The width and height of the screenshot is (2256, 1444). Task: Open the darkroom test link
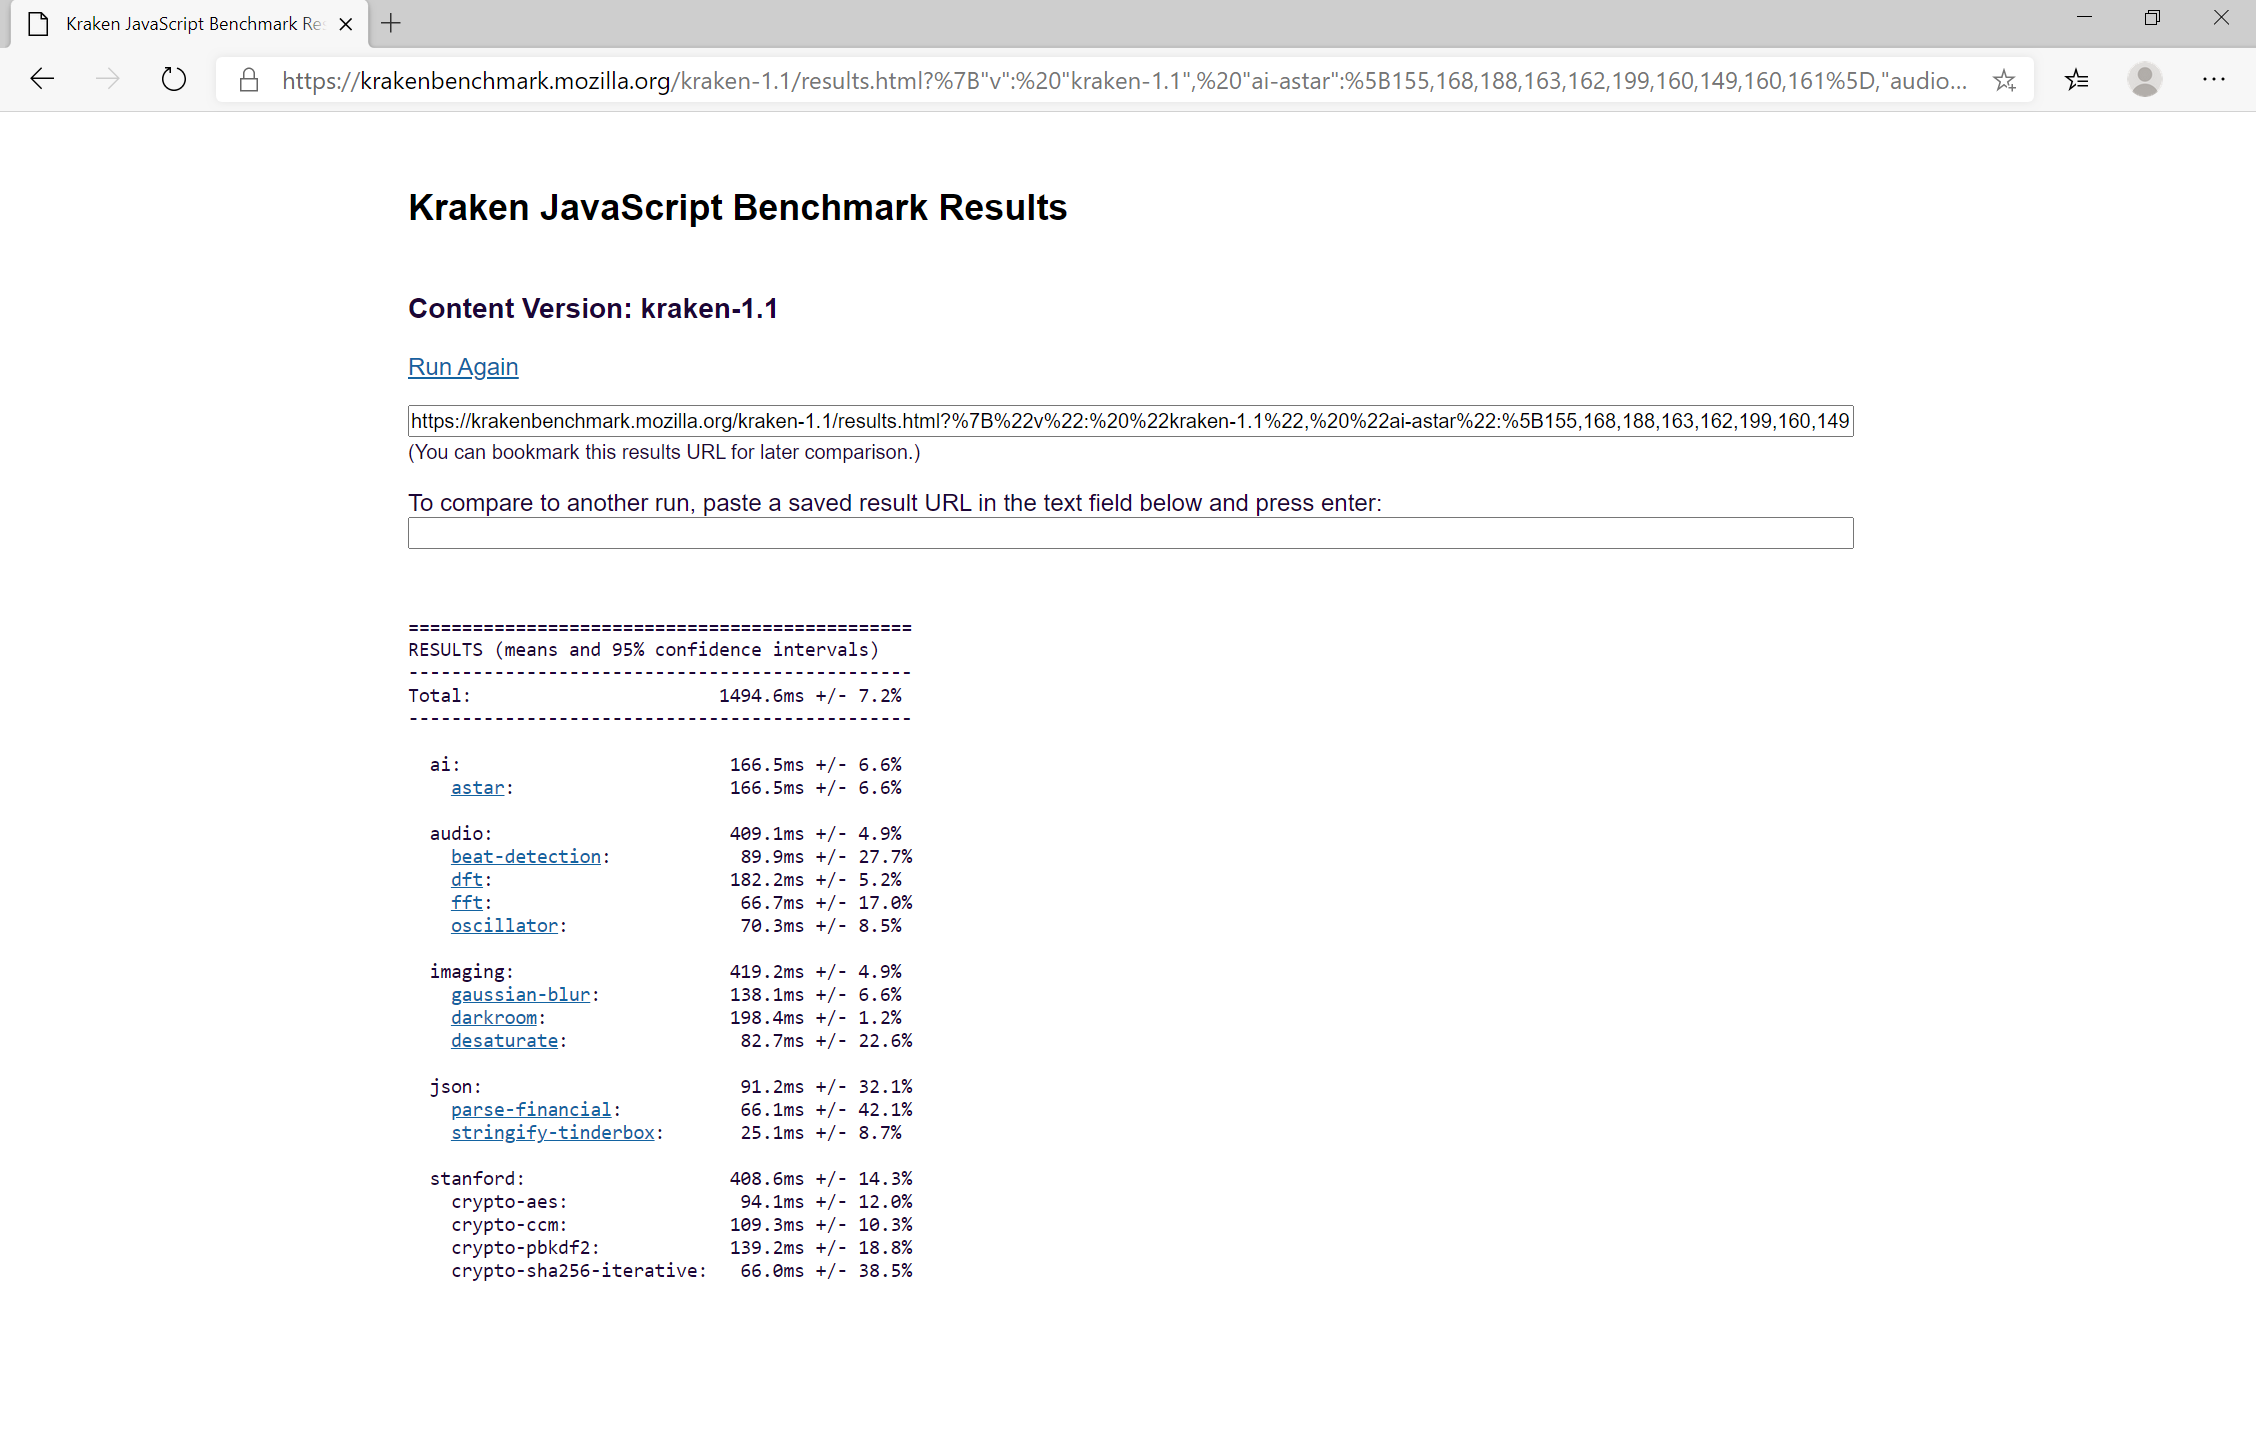point(494,1018)
